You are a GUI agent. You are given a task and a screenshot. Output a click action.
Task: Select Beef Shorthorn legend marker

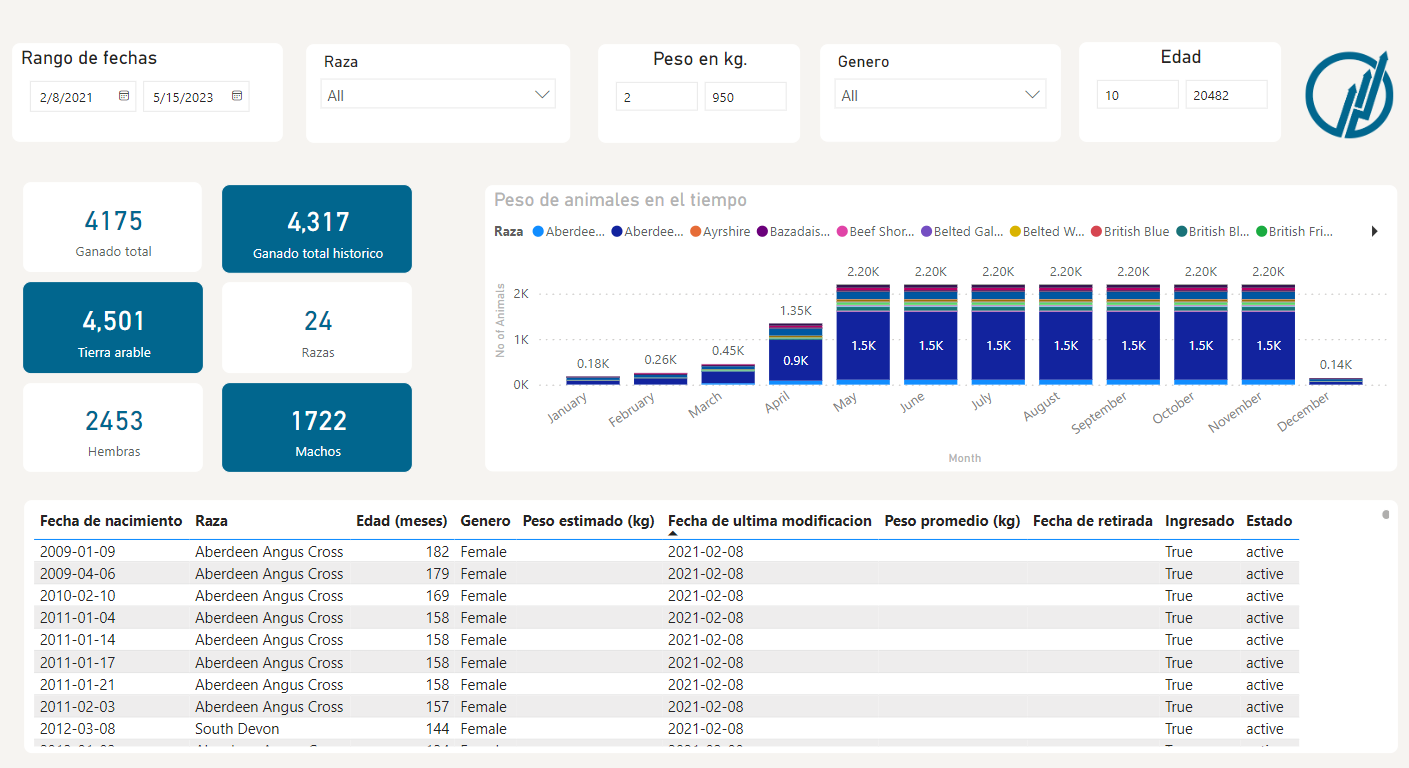[x=841, y=231]
